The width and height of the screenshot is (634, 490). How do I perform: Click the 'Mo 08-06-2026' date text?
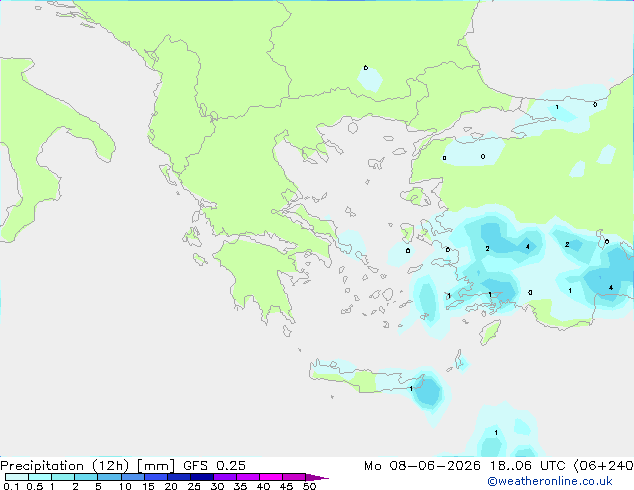tap(423, 466)
